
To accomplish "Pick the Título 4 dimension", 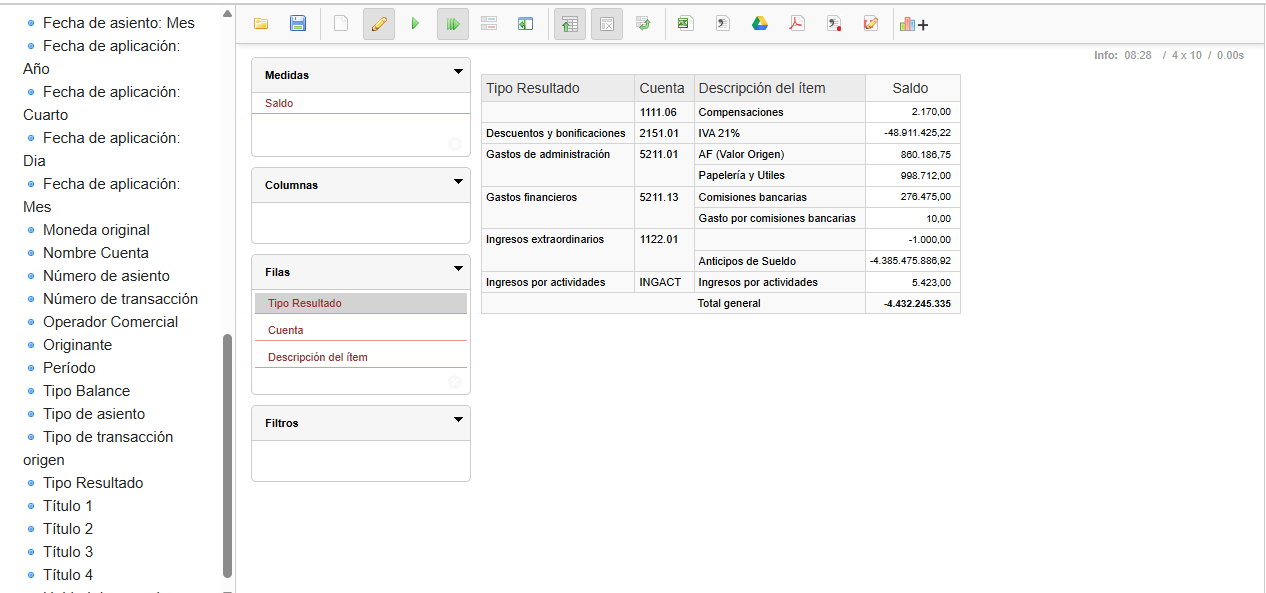I will tap(68, 575).
